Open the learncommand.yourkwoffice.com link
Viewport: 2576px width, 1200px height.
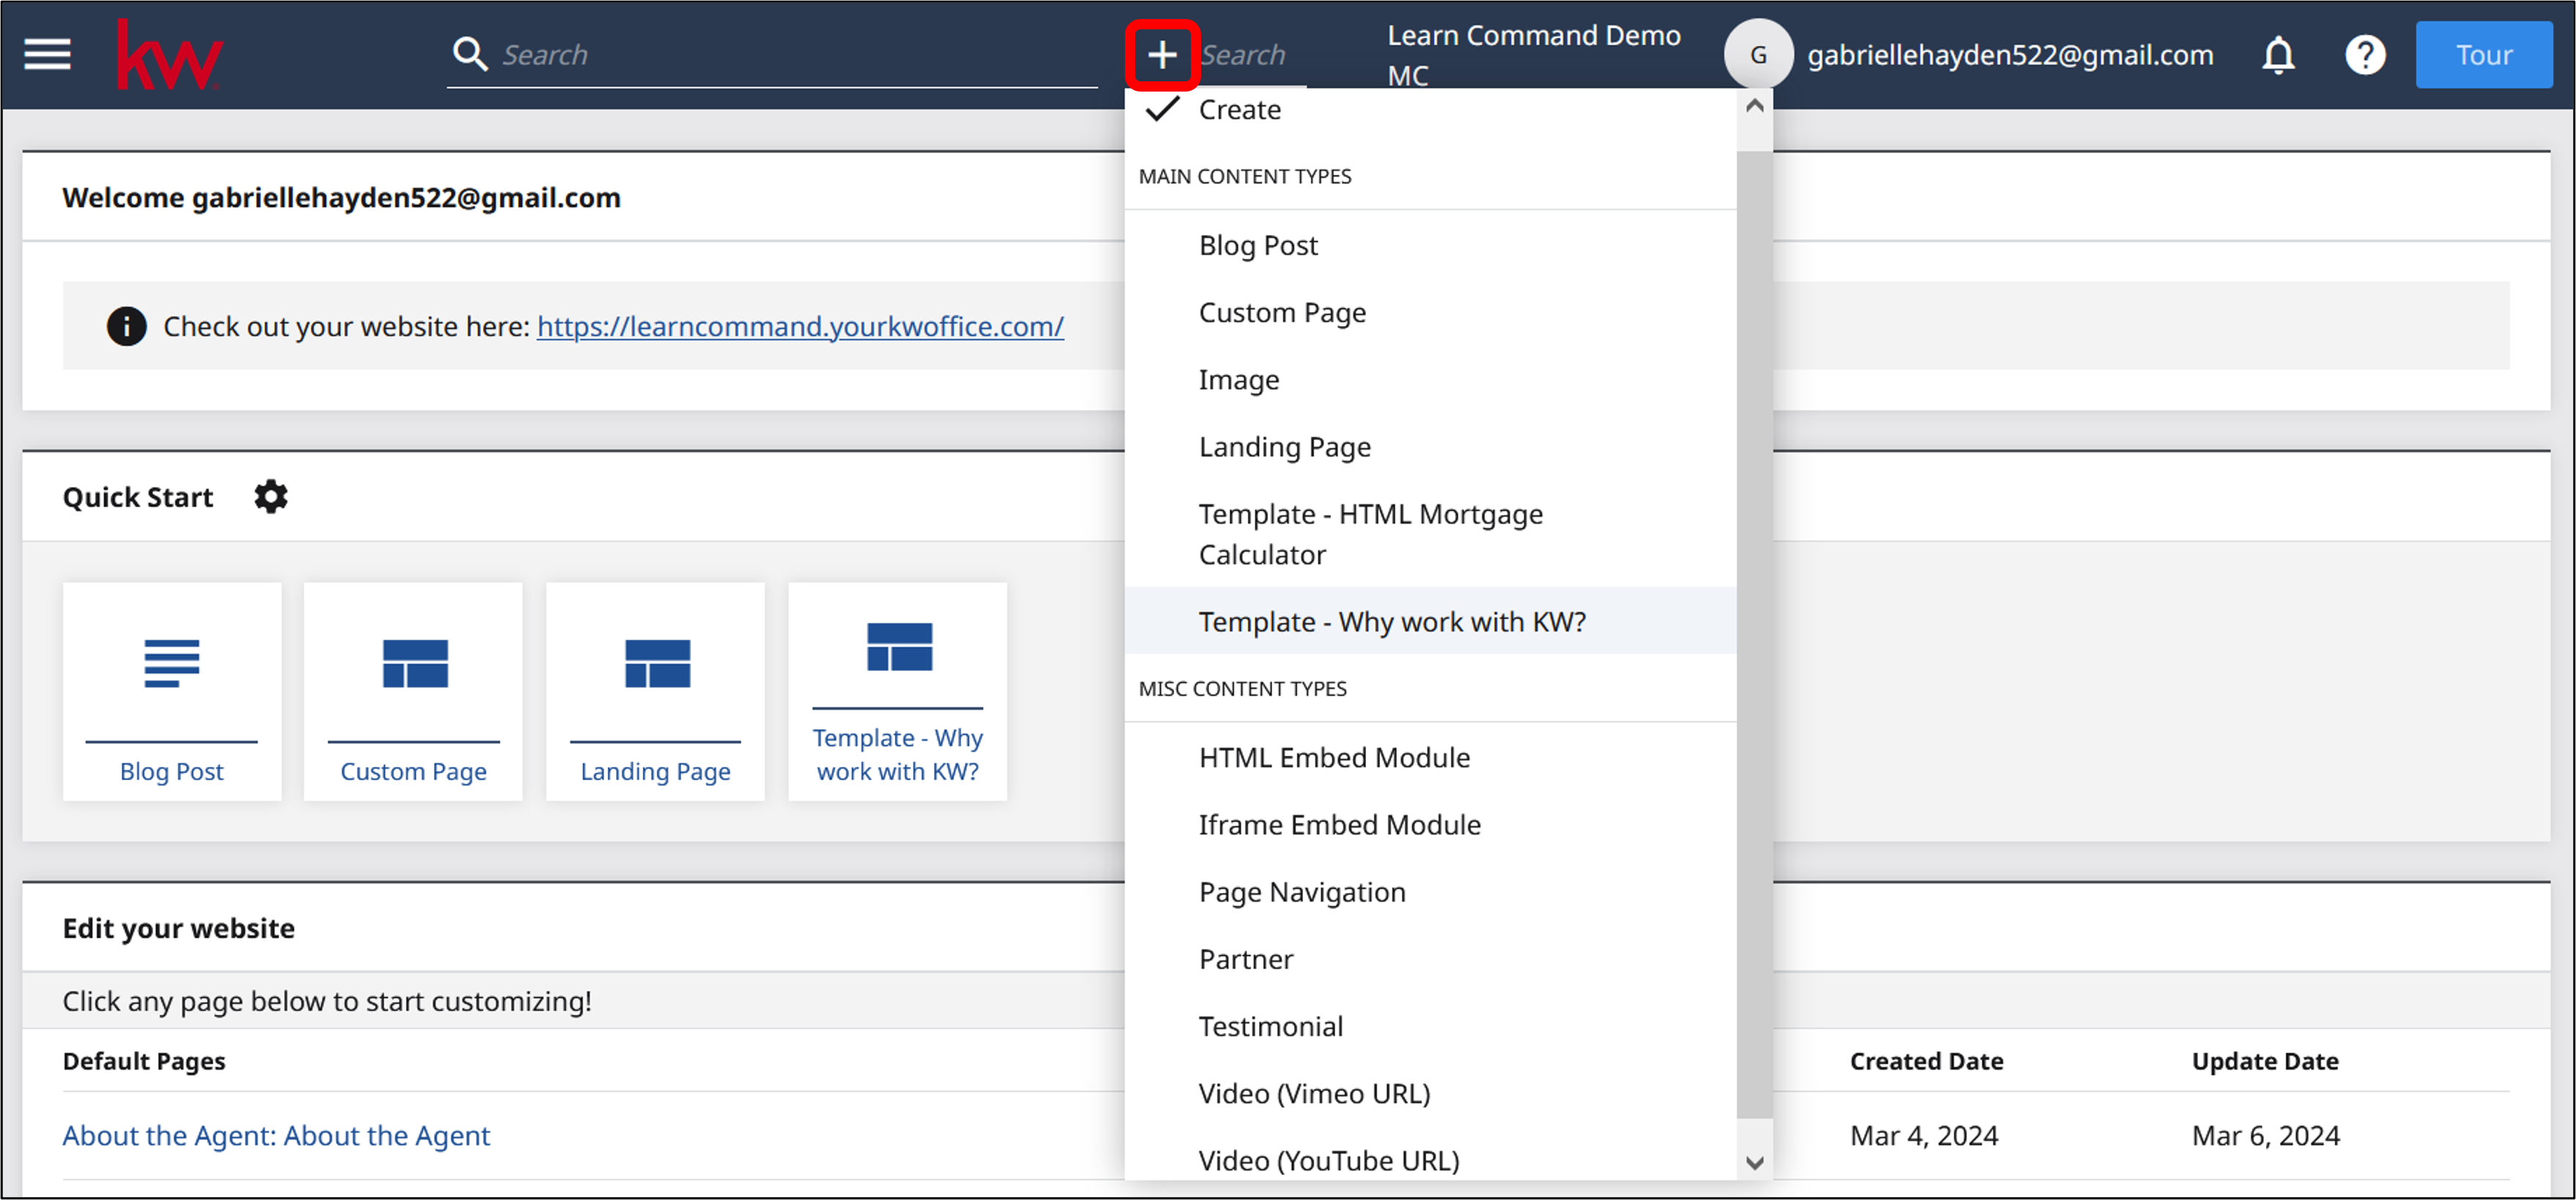800,326
